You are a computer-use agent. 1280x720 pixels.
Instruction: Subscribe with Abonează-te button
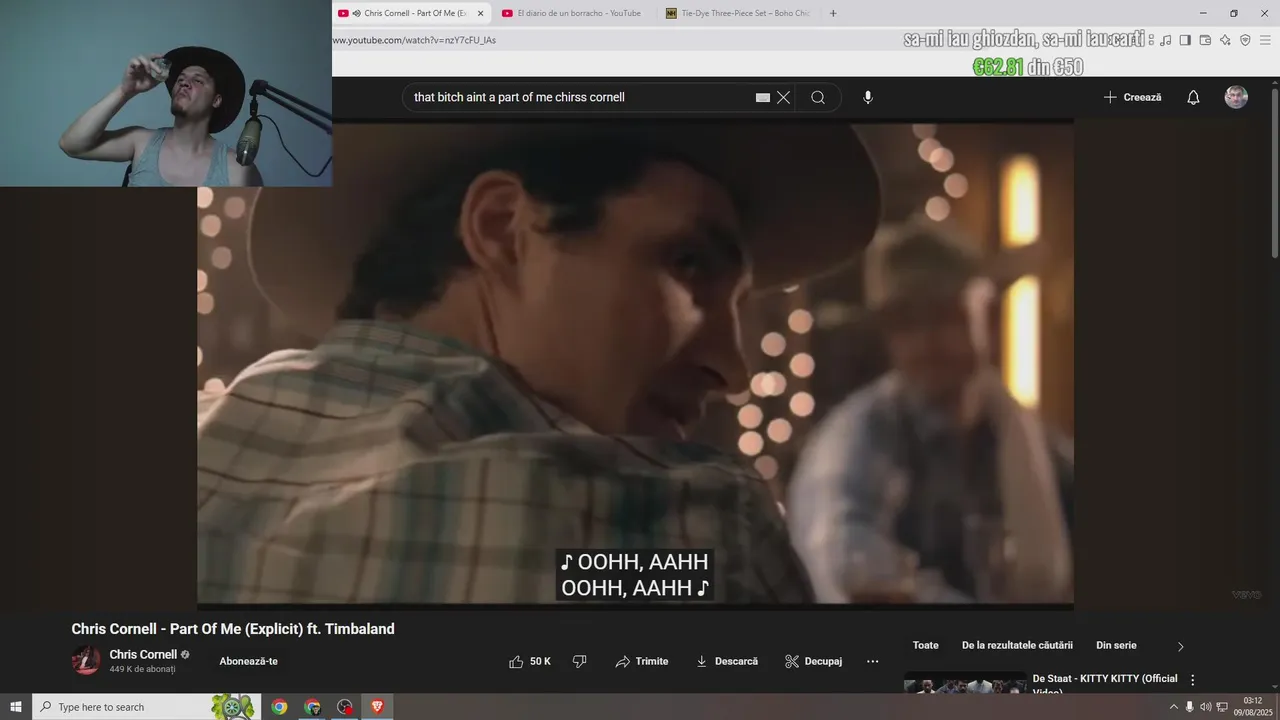point(249,661)
